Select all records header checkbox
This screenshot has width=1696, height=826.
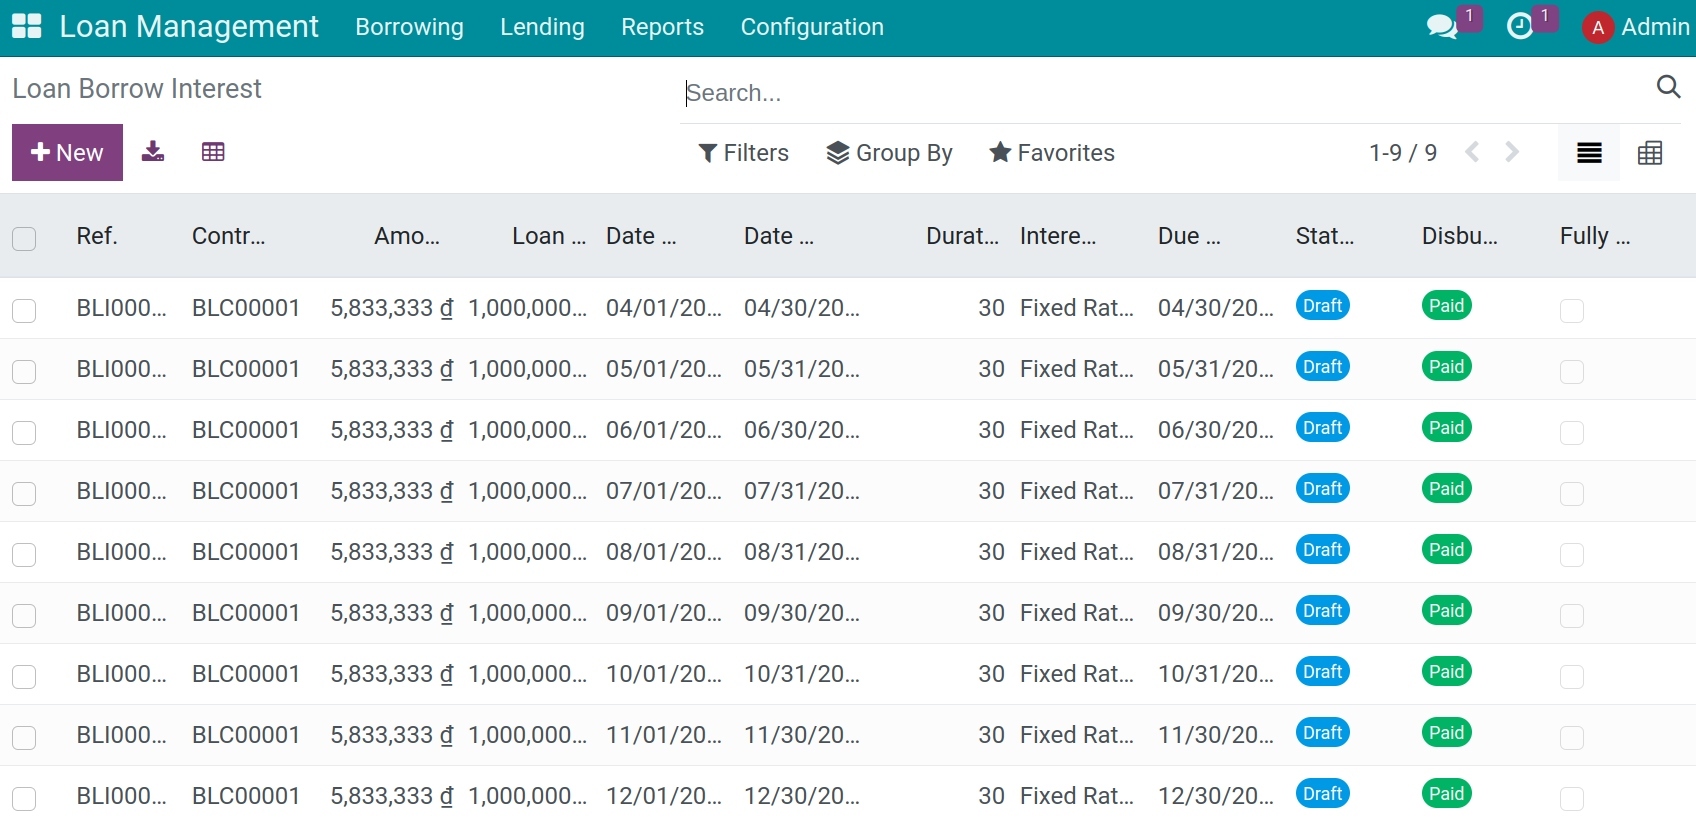[24, 238]
